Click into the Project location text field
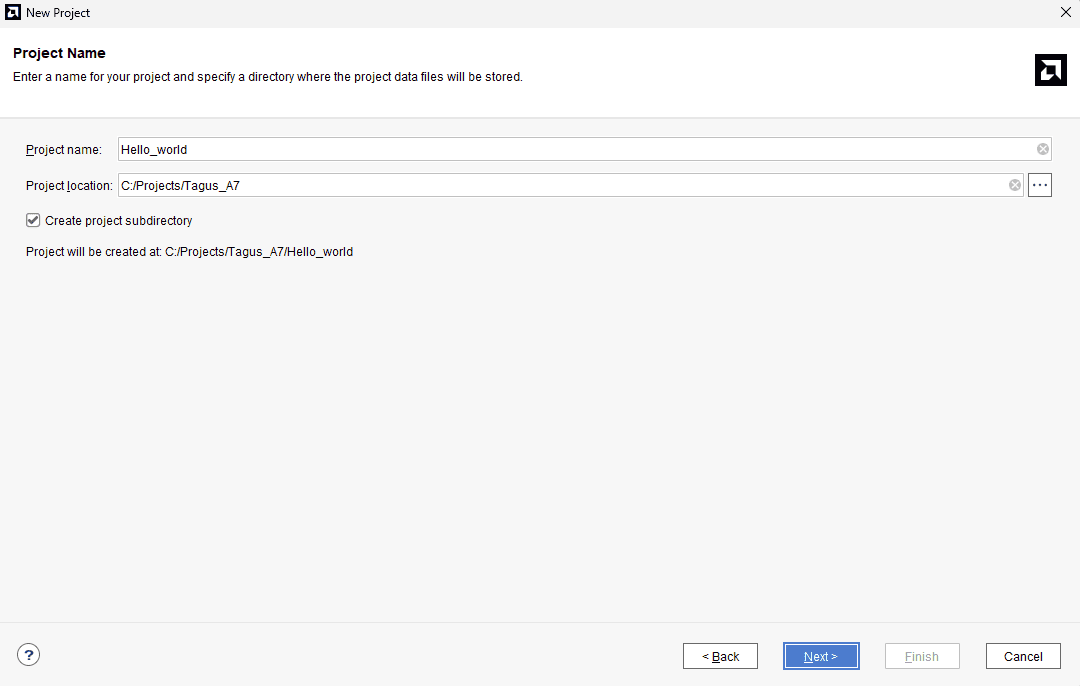1080x686 pixels. click(560, 185)
